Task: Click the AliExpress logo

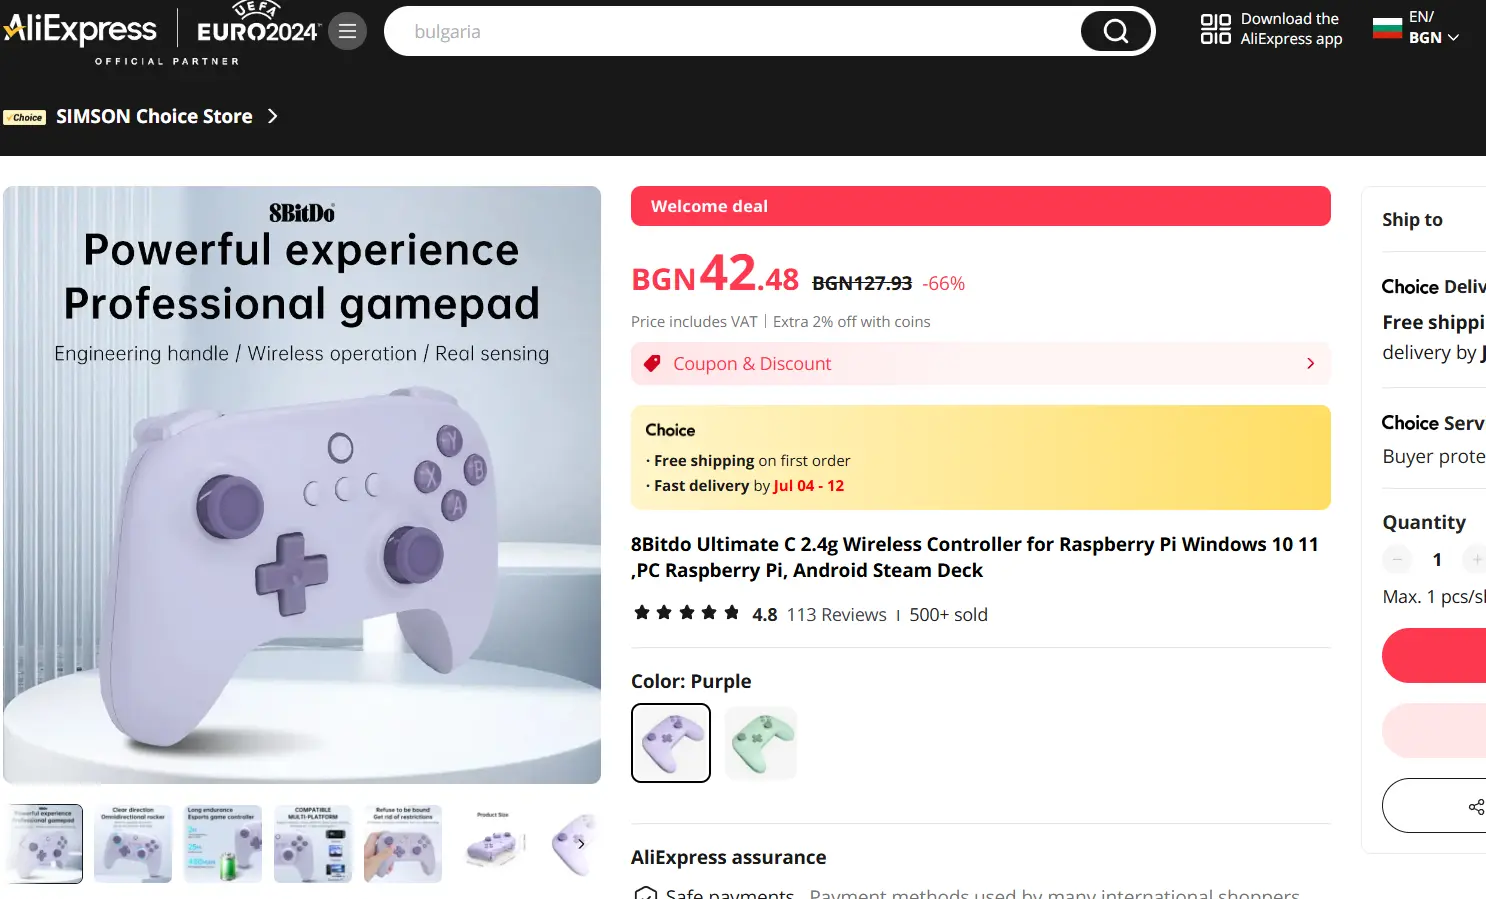Action: click(80, 30)
